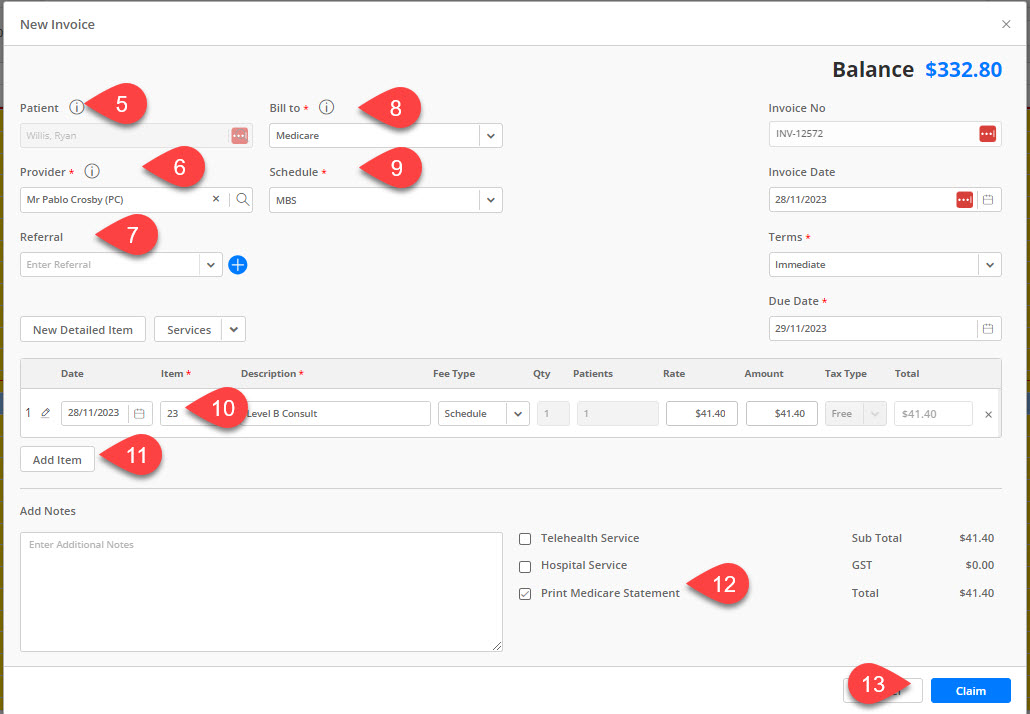The width and height of the screenshot is (1030, 714).
Task: Enable the Telehealth Service checkbox
Action: click(525, 539)
